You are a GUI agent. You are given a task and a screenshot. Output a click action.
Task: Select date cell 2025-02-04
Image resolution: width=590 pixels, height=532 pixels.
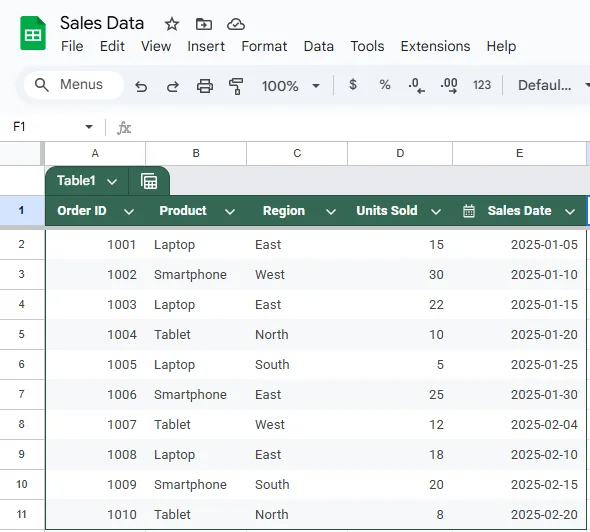[519, 424]
